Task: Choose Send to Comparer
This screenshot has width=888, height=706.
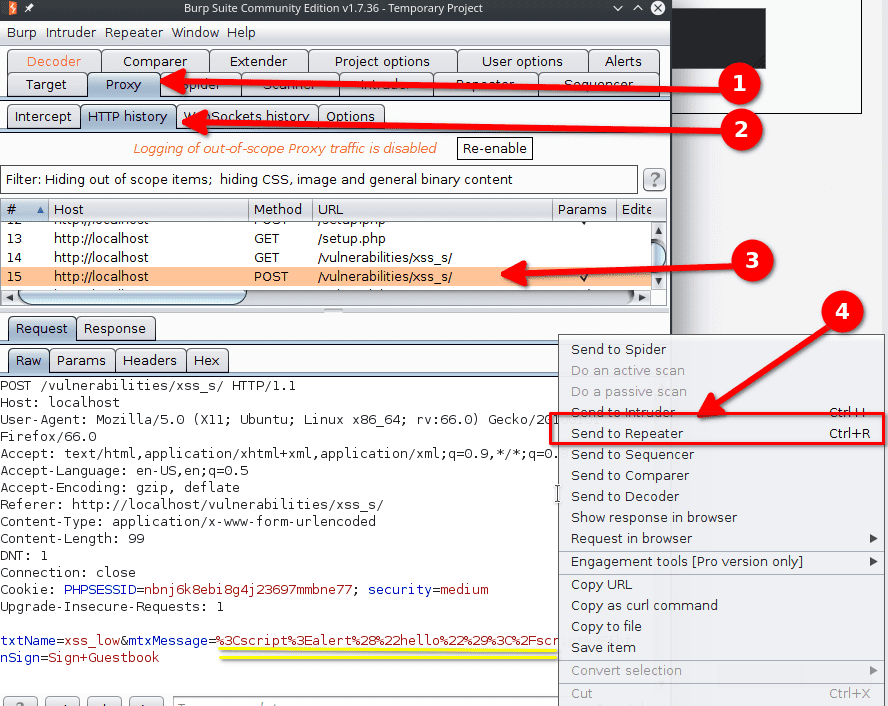Action: coord(721,476)
